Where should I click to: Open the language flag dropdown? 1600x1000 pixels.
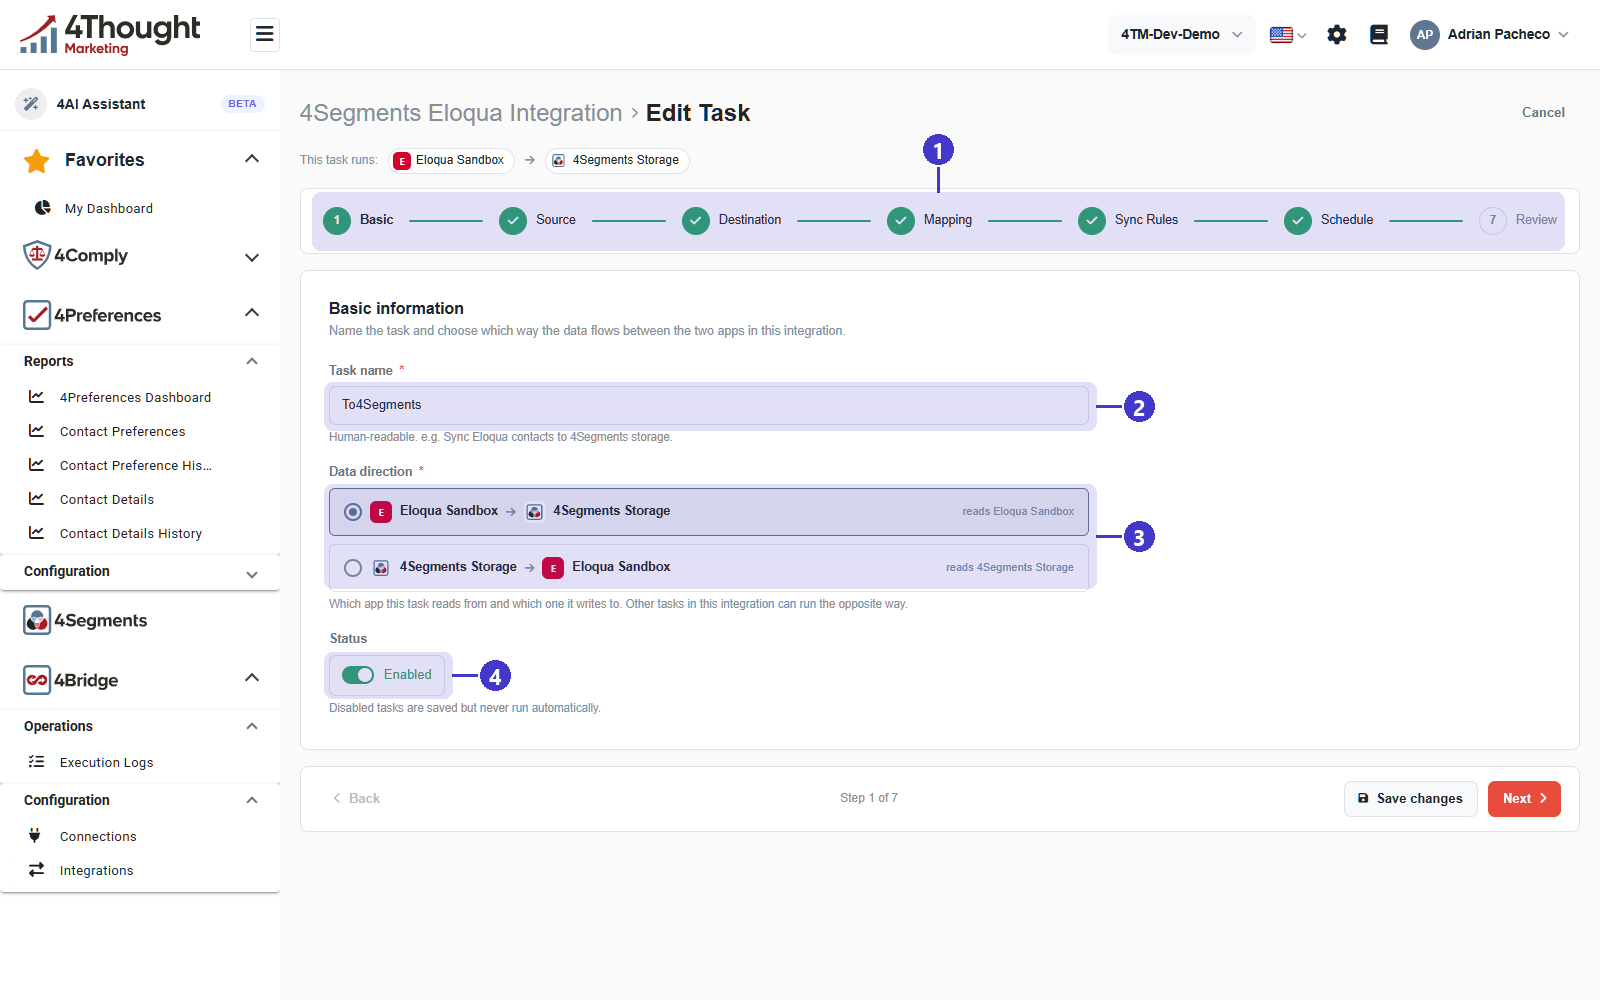pos(1288,35)
